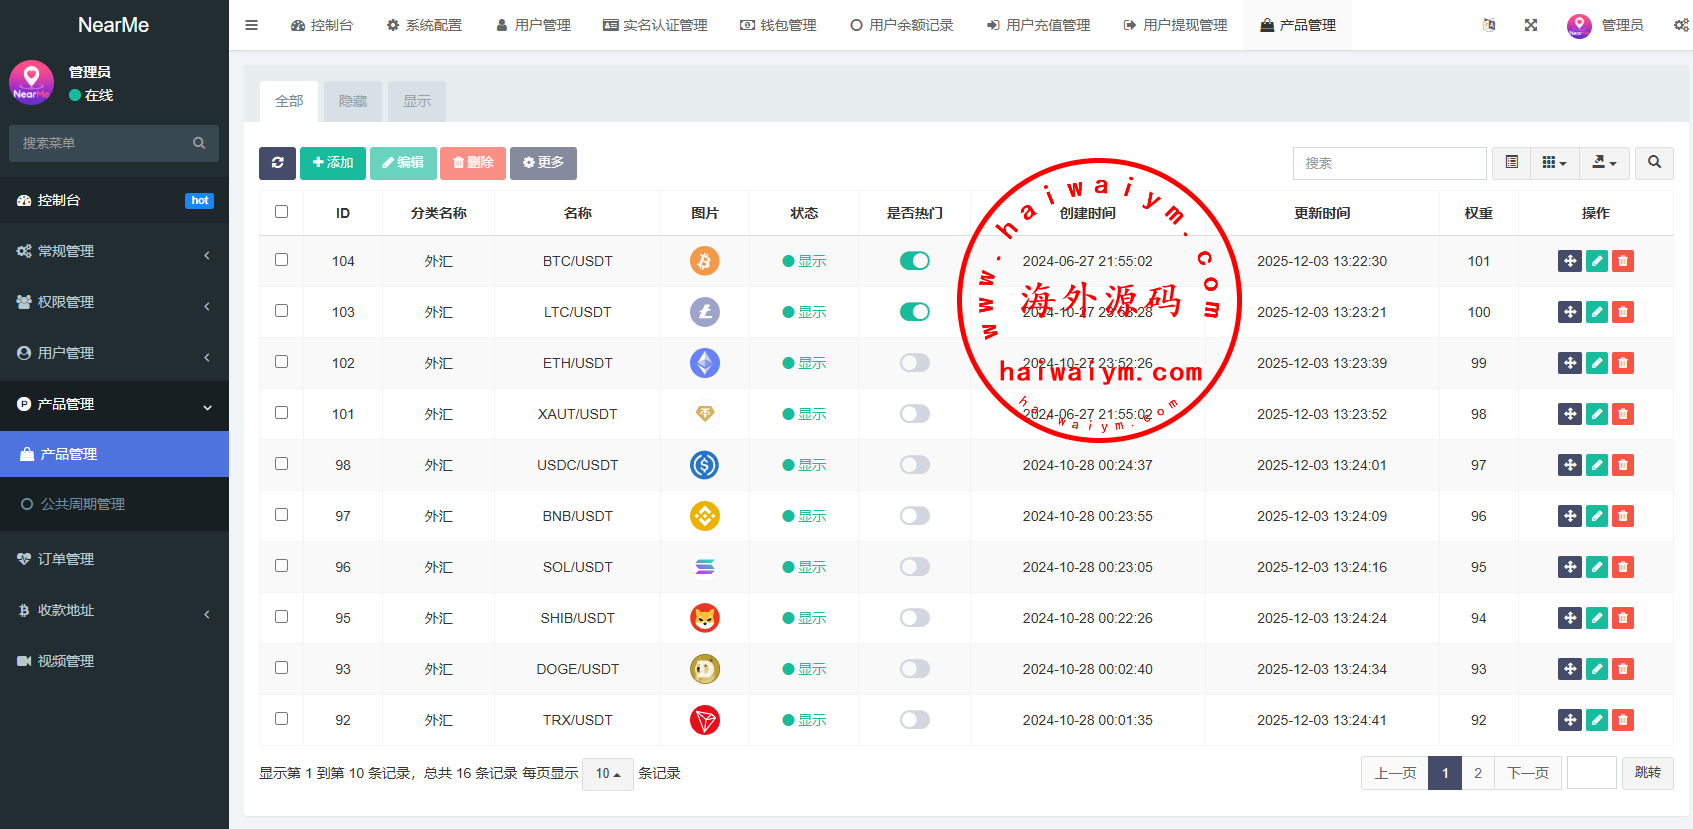Open the BTC/USDT coin image thumbnail
Screen dimensions: 1693x829
[x=705, y=261]
